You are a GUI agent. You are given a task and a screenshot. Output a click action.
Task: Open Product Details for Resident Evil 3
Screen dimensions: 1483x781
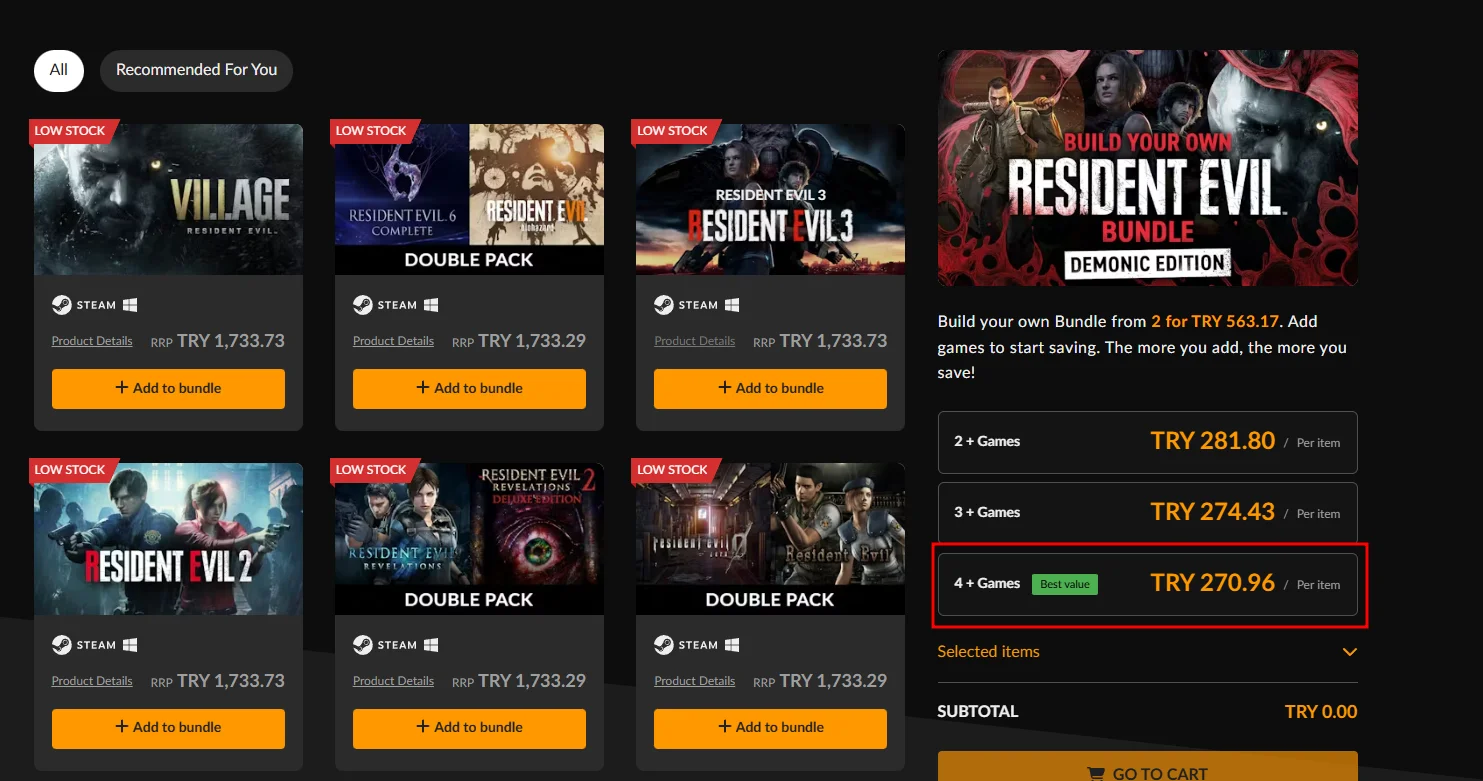[x=694, y=341]
